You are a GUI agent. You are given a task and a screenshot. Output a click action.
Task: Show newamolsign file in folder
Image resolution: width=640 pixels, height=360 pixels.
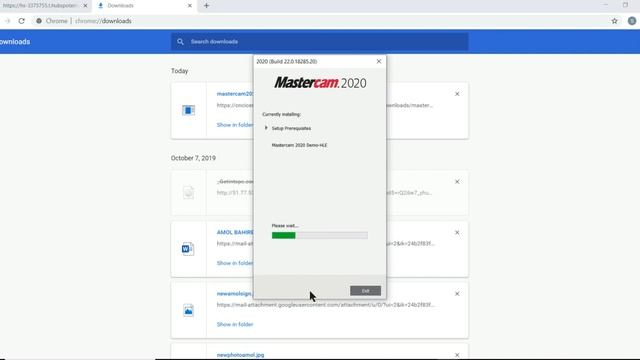coord(235,324)
